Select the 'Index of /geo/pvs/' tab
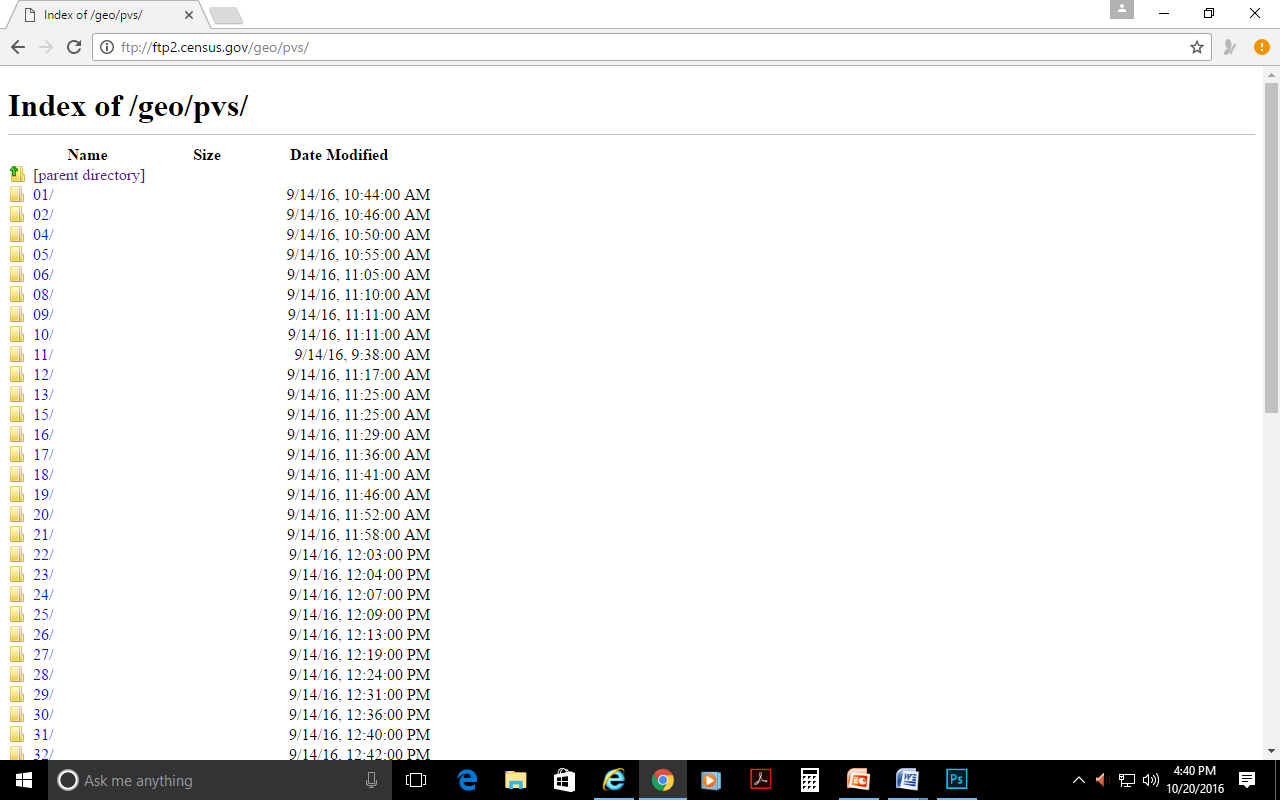The height and width of the screenshot is (800, 1280). pyautogui.click(x=105, y=15)
